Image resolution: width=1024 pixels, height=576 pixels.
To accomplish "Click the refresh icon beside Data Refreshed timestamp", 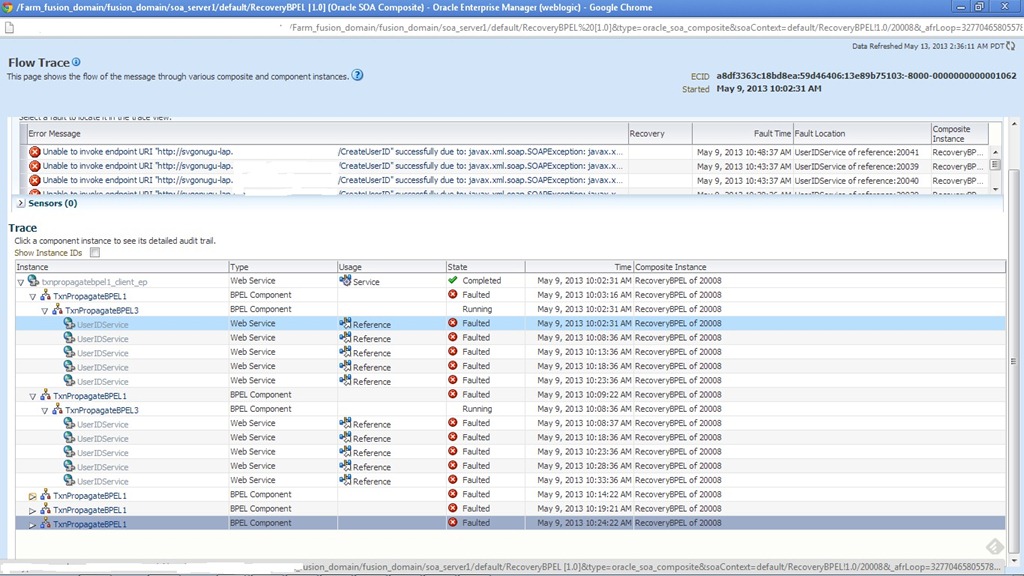I will click(1010, 46).
